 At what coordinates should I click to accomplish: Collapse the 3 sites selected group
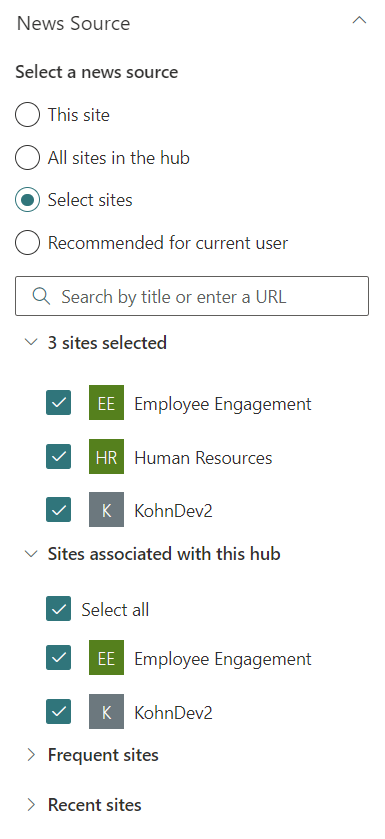(32, 342)
